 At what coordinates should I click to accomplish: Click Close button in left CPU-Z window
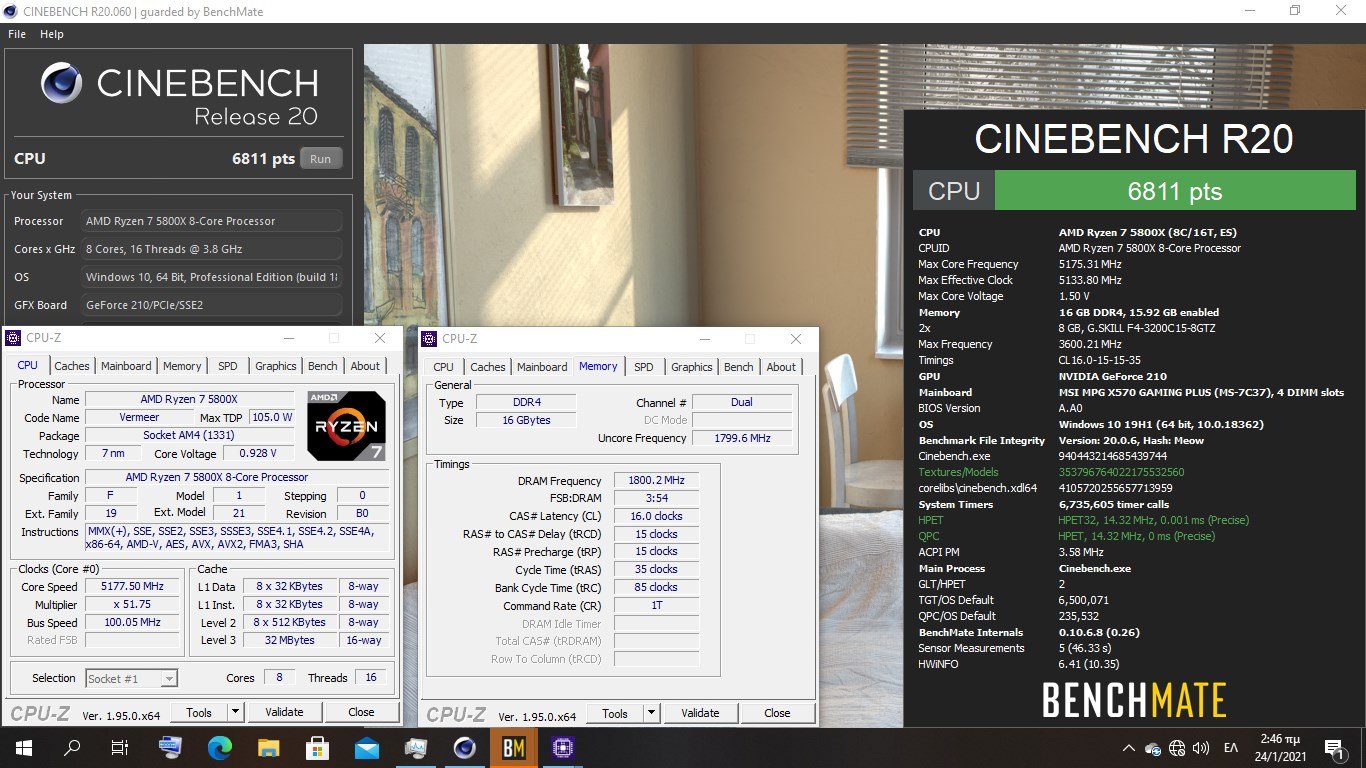pos(361,712)
